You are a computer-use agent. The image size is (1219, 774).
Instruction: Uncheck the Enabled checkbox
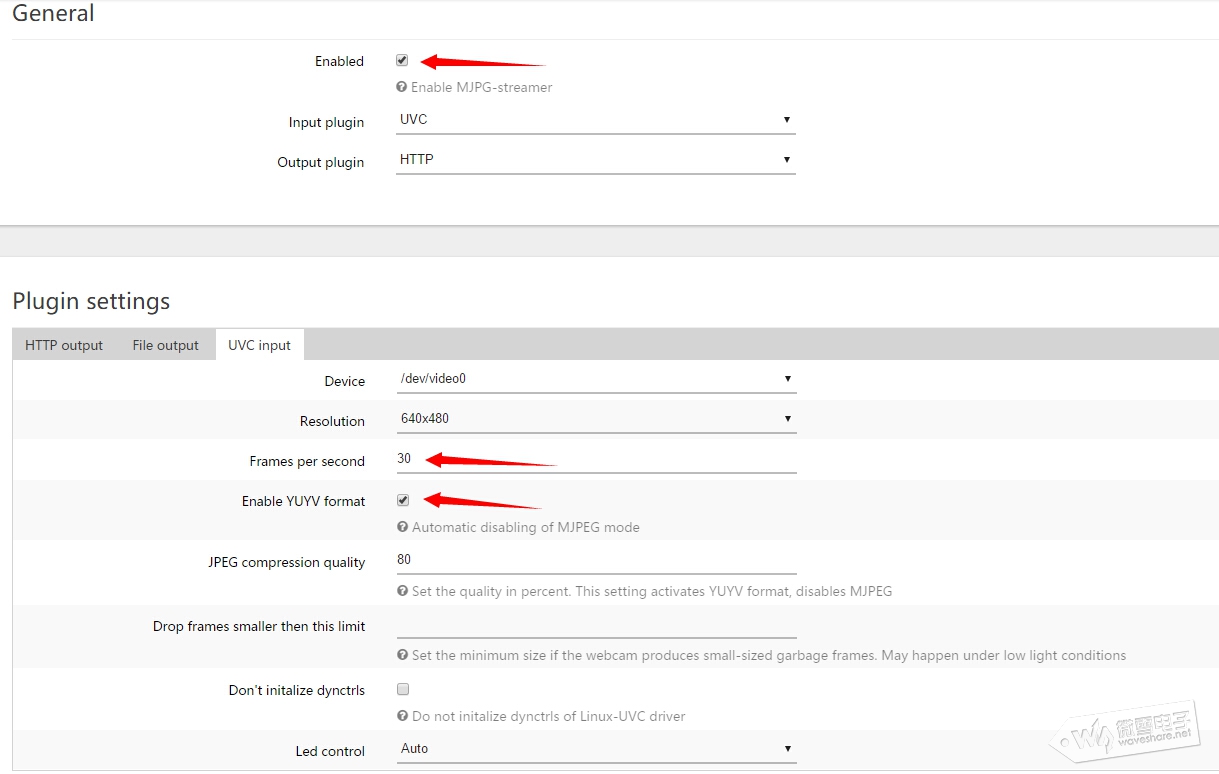coord(402,61)
